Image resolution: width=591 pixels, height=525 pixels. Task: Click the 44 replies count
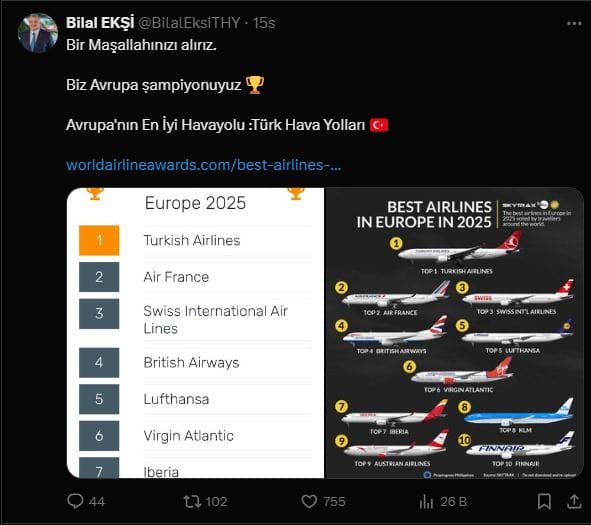[97, 502]
